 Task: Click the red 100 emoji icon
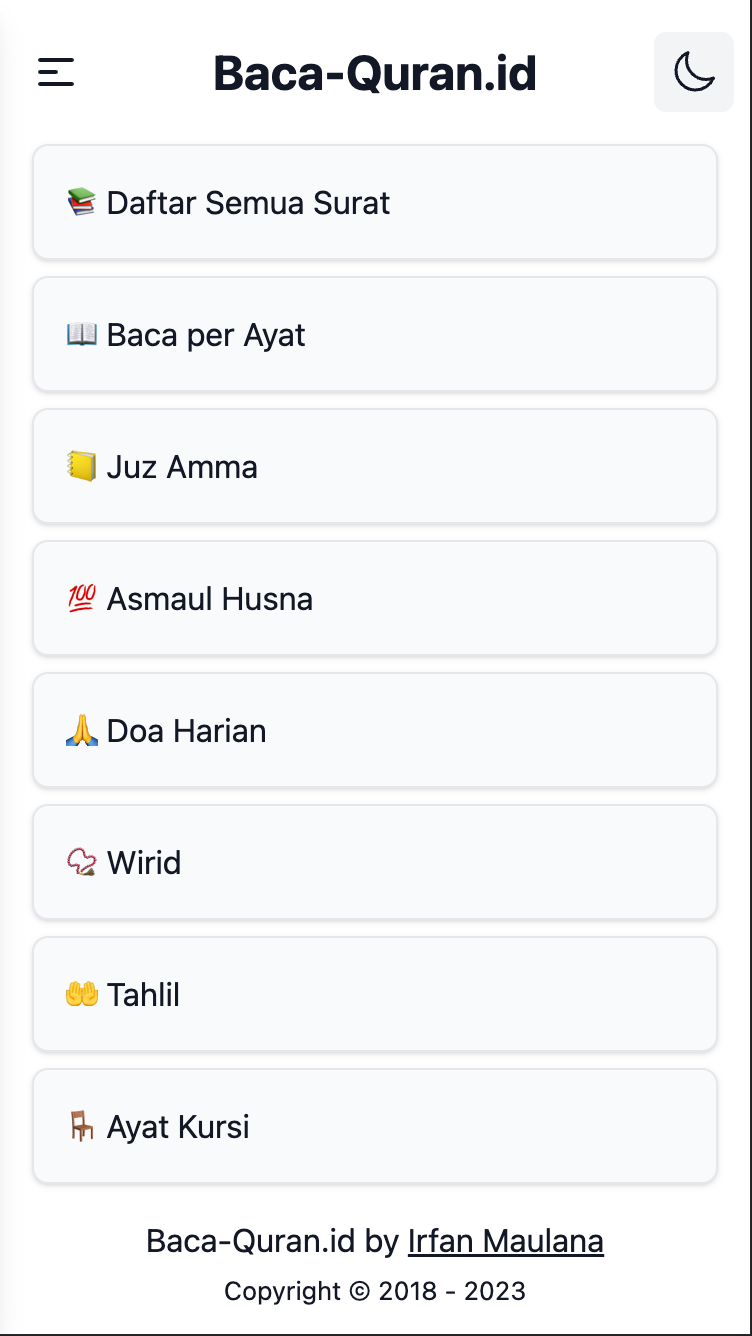pos(82,598)
